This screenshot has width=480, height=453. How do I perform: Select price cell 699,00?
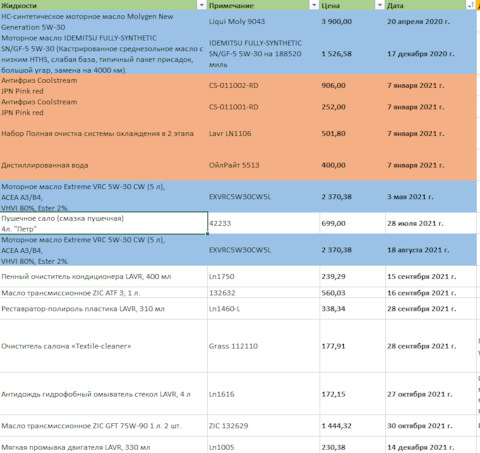coord(352,223)
